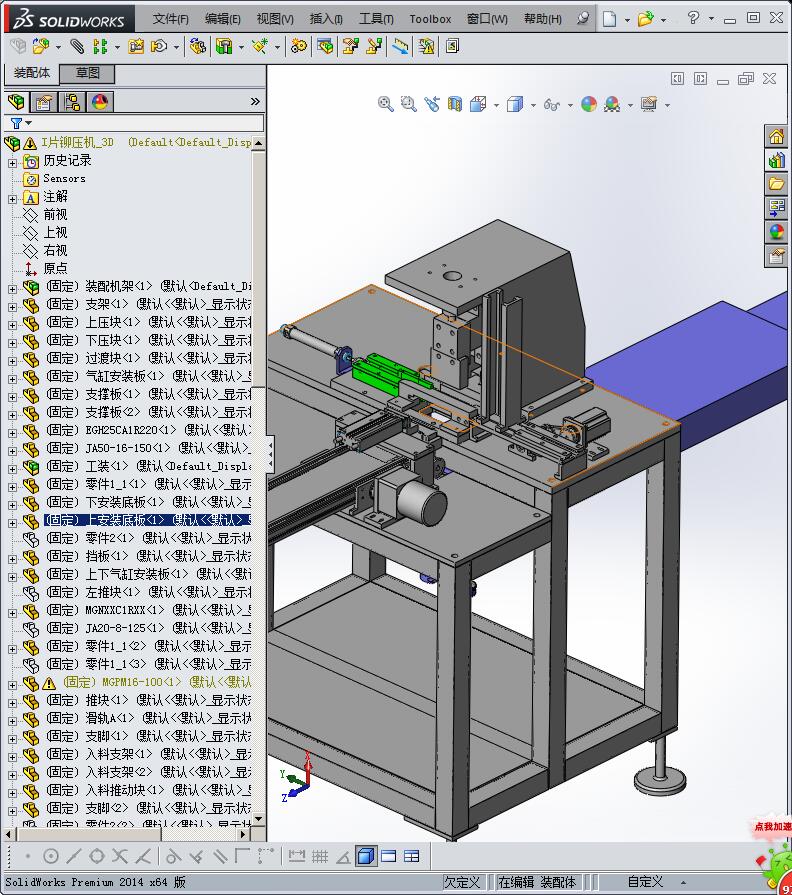Viewport: 792px width, 895px height.
Task: Expand the 注解 tree node
Action: point(13,199)
